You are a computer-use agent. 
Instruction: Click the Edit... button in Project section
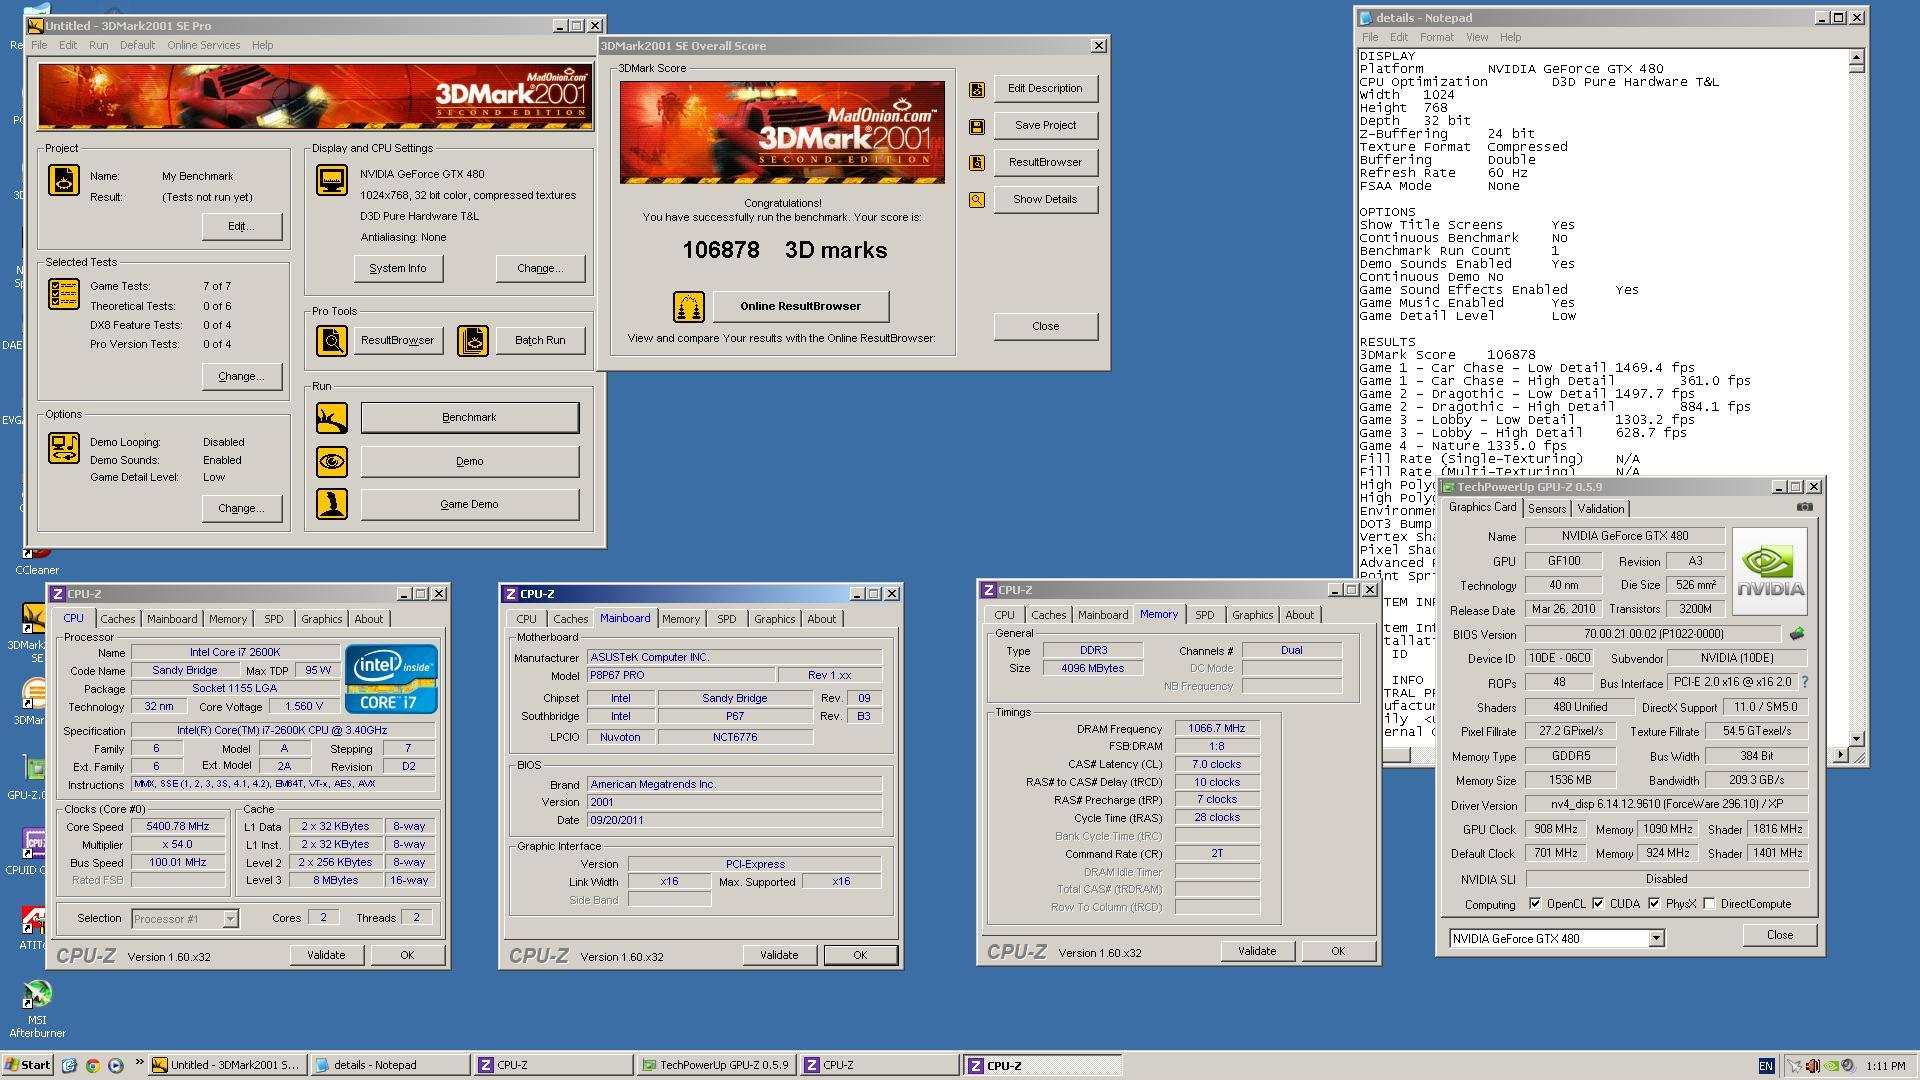(x=241, y=226)
